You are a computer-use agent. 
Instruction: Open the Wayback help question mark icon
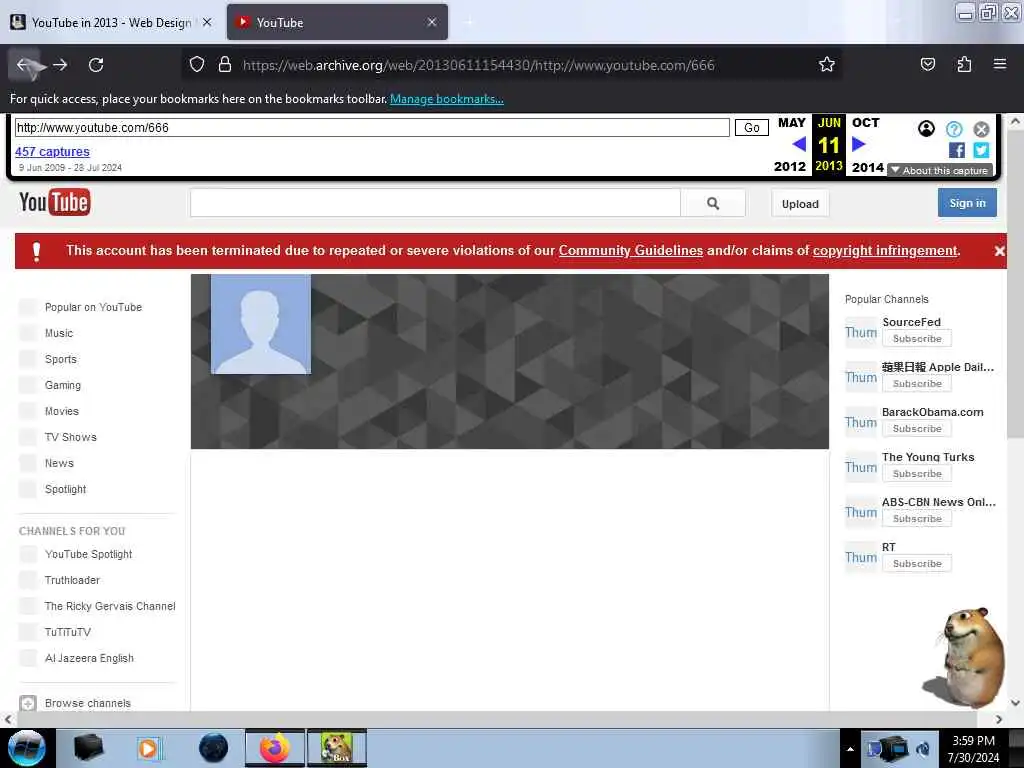[x=954, y=129]
